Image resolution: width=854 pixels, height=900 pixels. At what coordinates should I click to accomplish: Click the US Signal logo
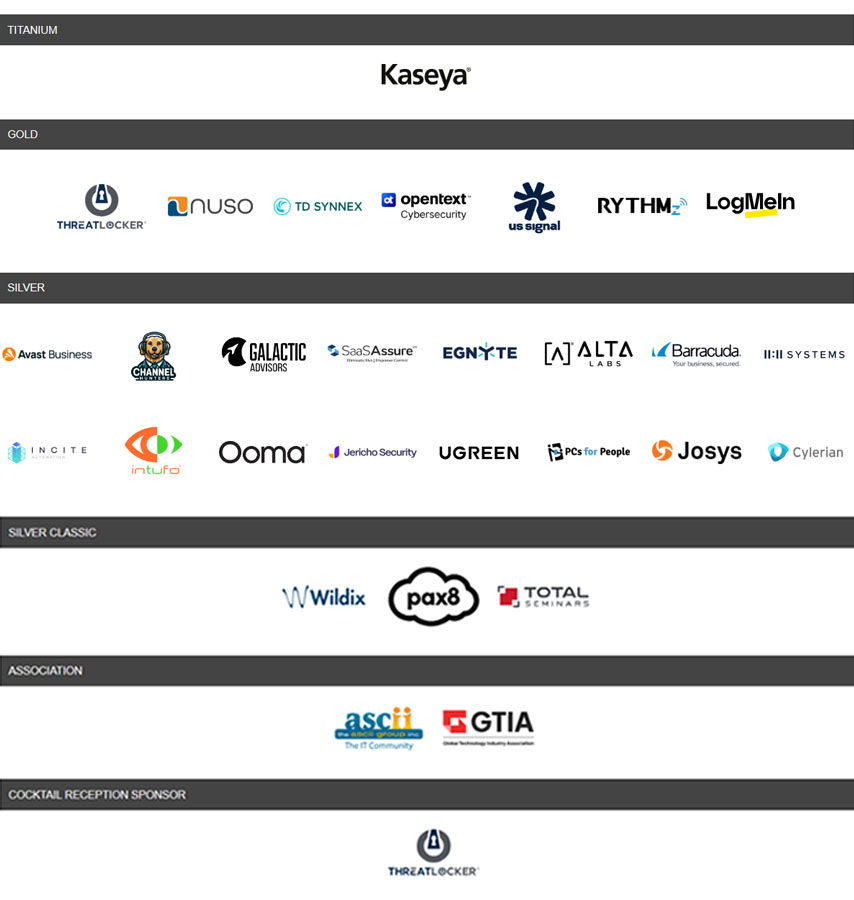534,207
